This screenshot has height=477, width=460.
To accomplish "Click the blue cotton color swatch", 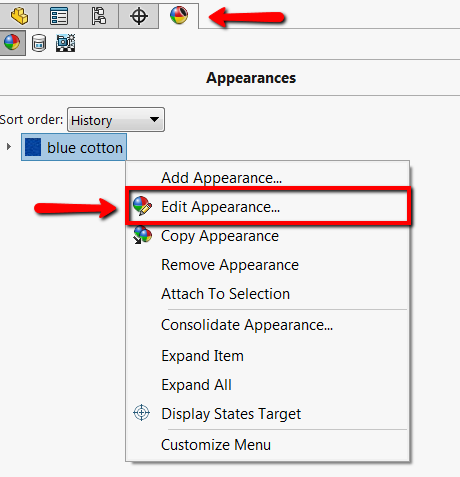I will (33, 147).
